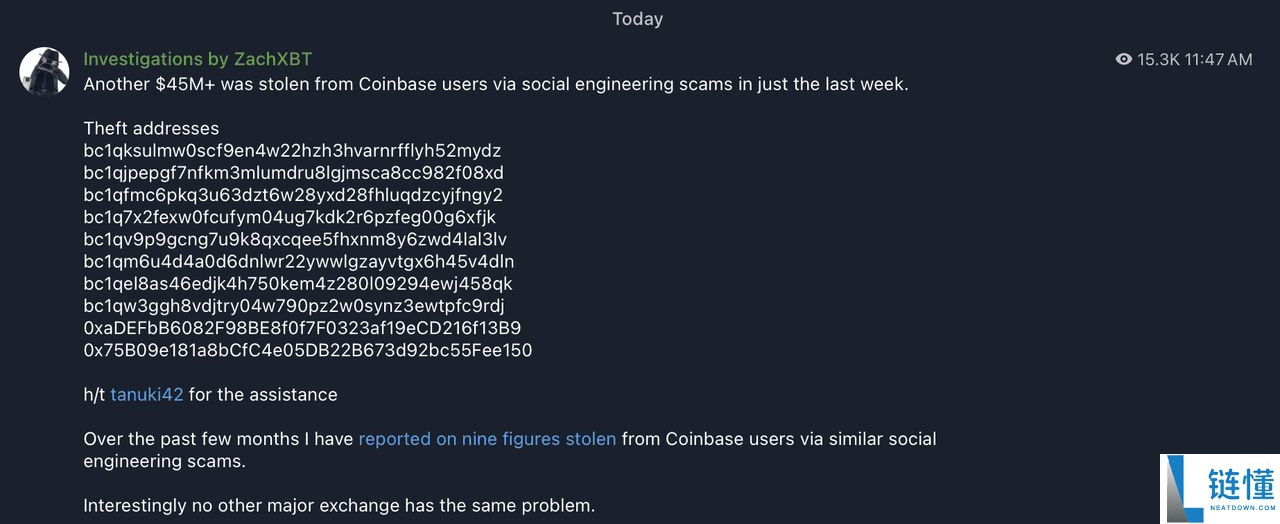The image size is (1280, 524).
Task: Click address starting with bc1qfmc6pkq3u63
Action: [x=293, y=195]
